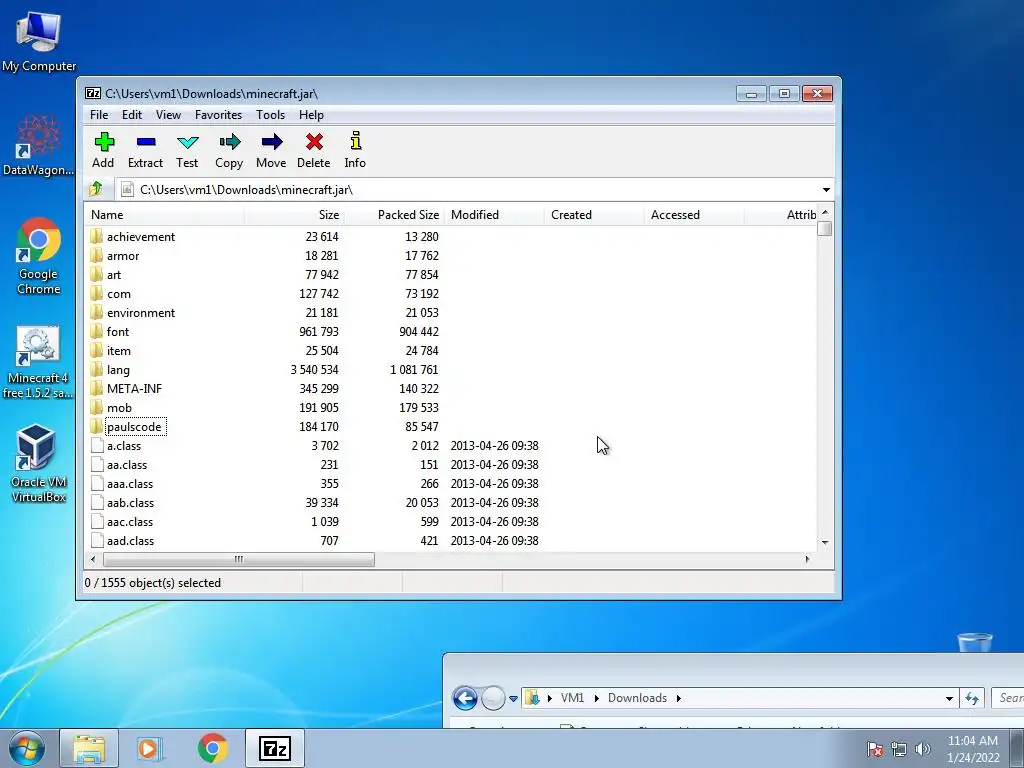Screen dimensions: 1024x768
Task: Open the Windows Start menu
Action: click(27, 748)
